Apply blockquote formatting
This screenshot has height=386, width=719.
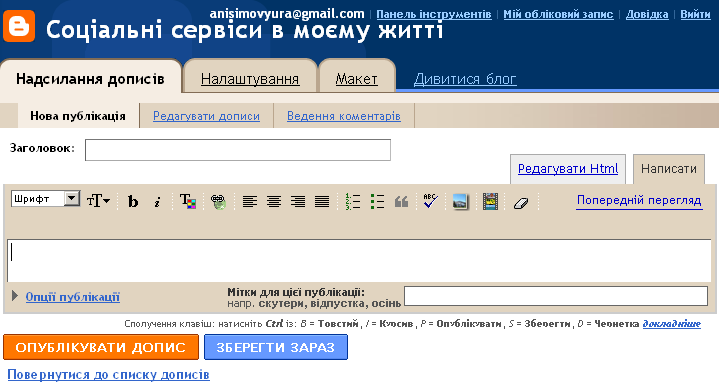pyautogui.click(x=401, y=201)
